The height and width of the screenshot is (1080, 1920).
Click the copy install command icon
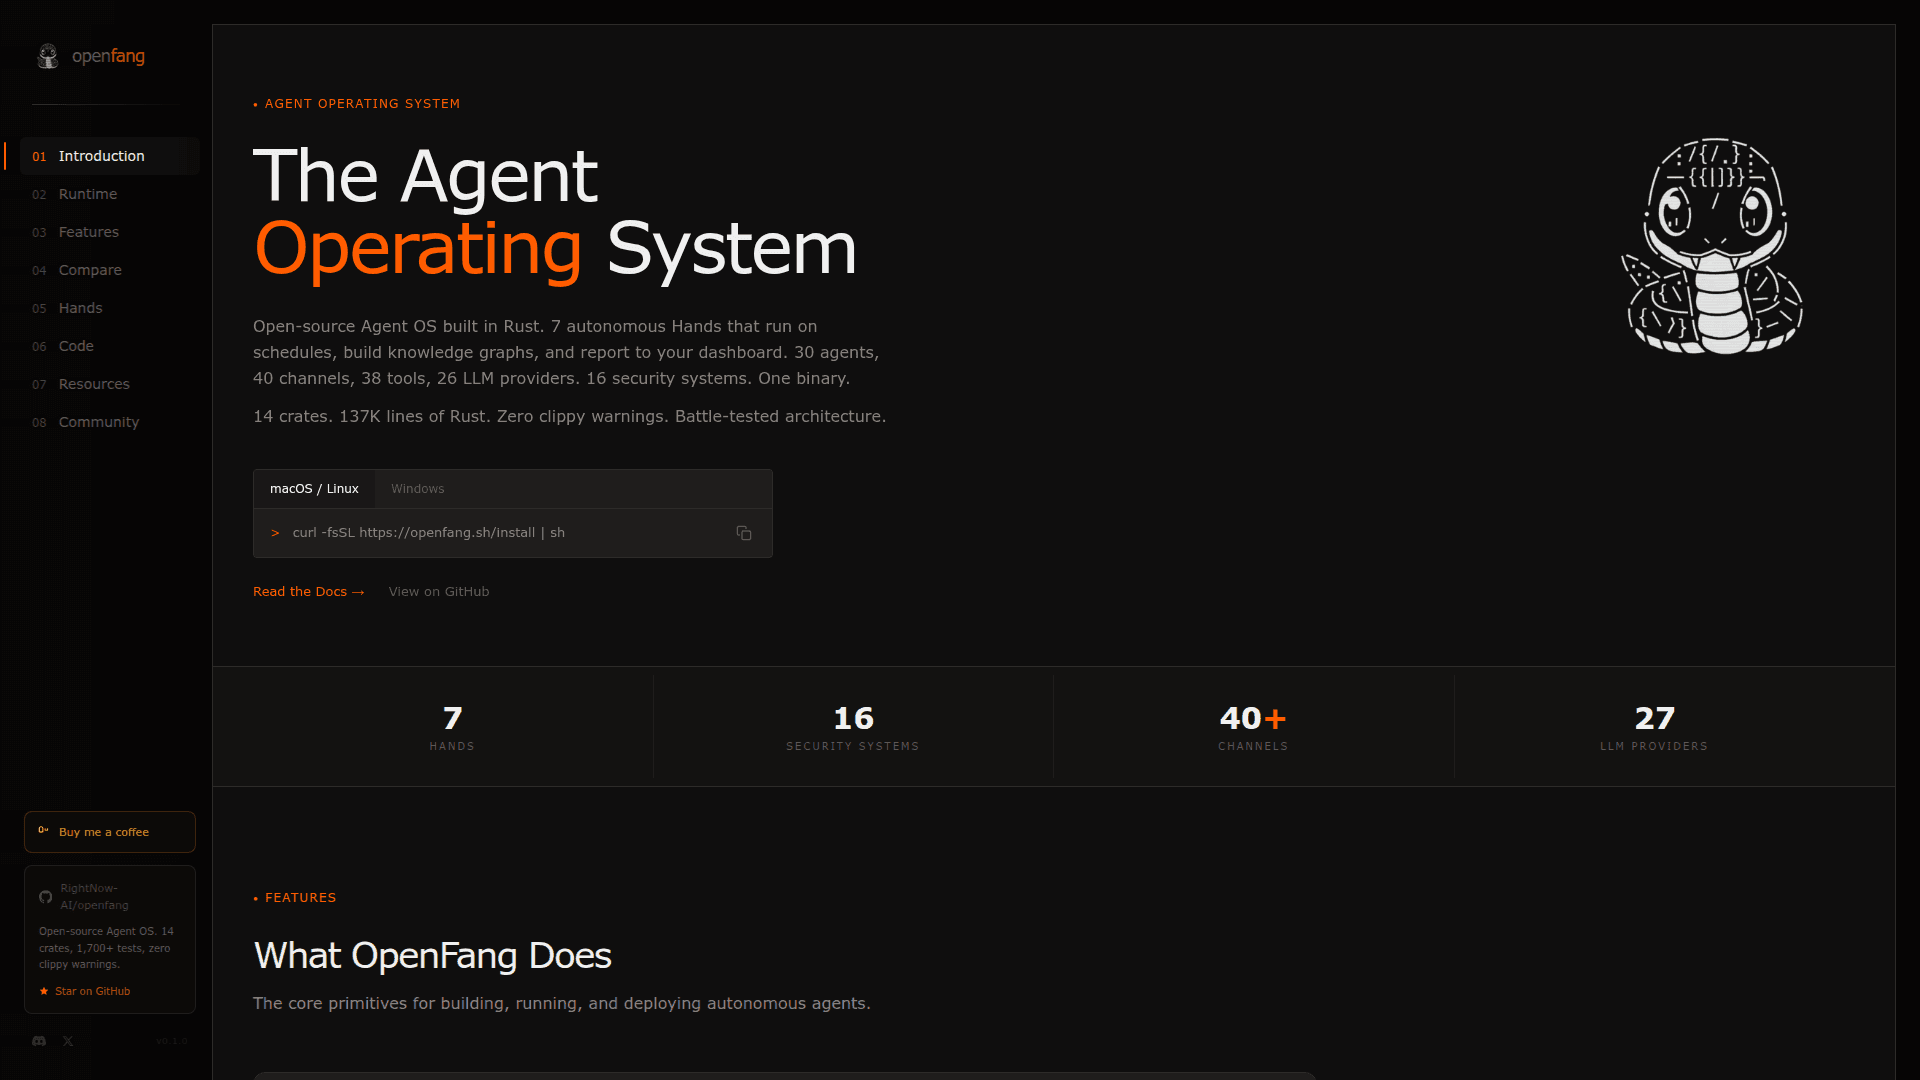click(x=744, y=533)
